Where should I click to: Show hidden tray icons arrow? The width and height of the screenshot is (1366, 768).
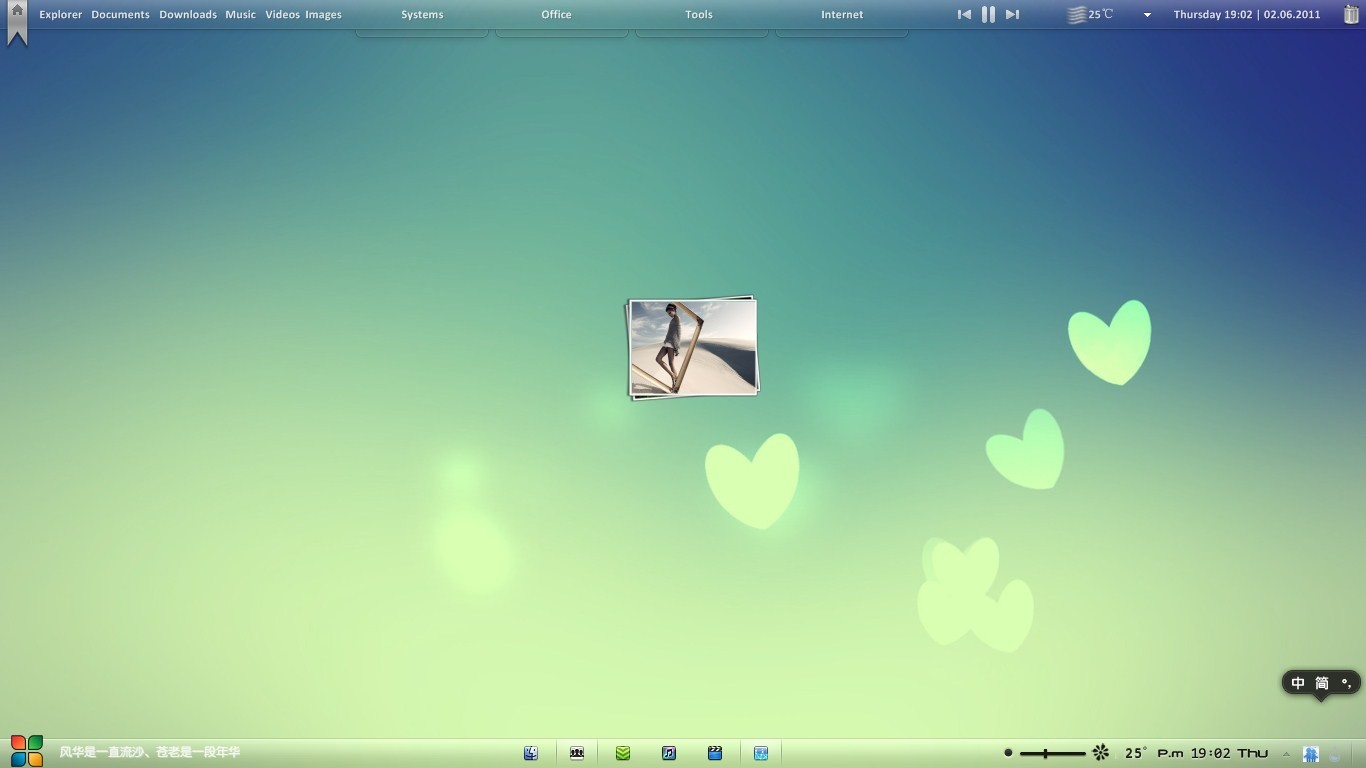[1286, 754]
